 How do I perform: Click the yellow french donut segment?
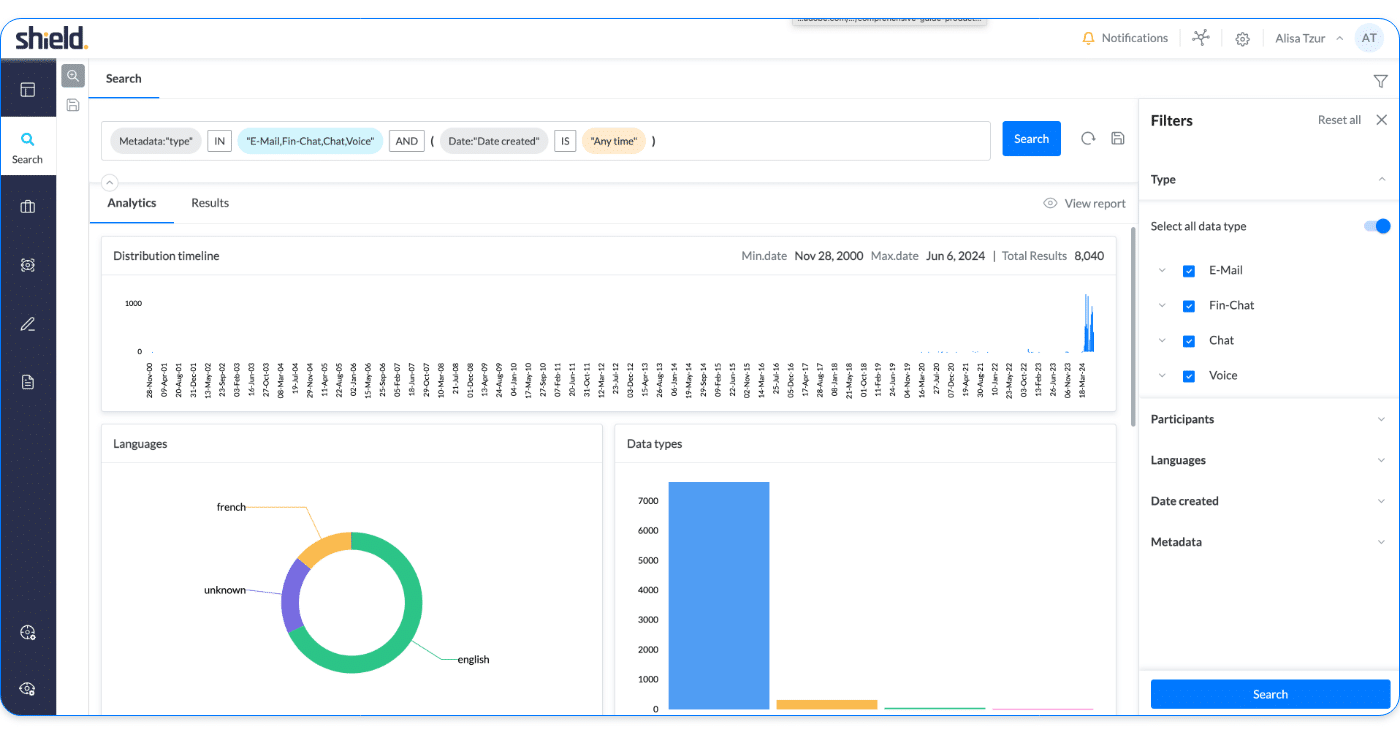(325, 549)
